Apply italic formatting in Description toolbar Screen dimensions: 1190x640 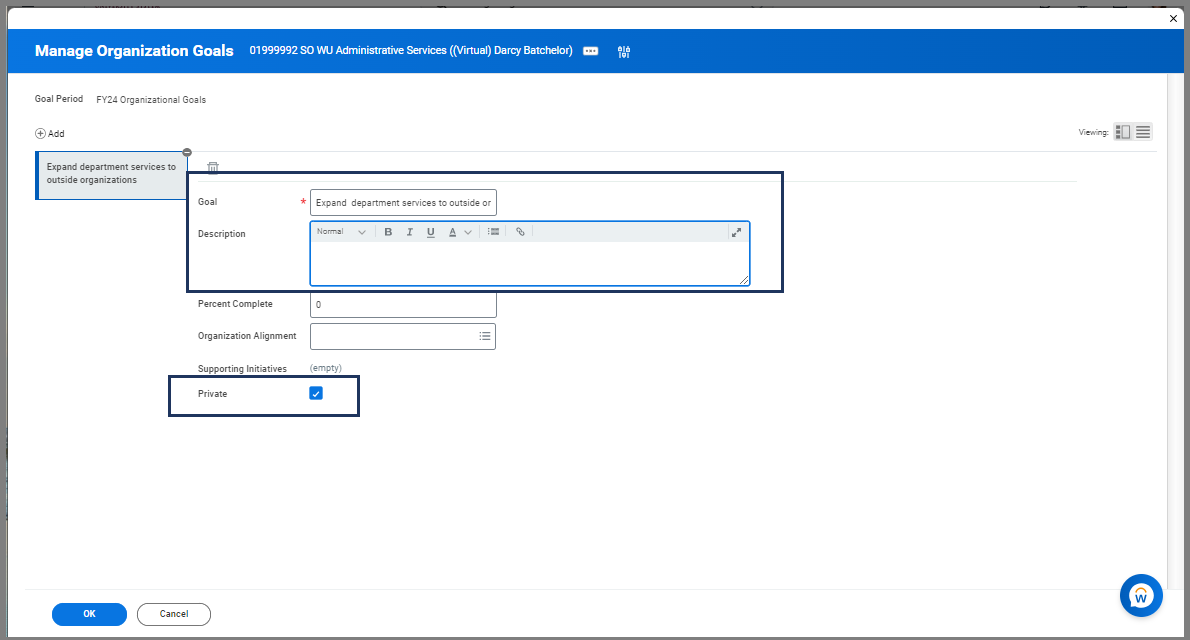[x=409, y=232]
